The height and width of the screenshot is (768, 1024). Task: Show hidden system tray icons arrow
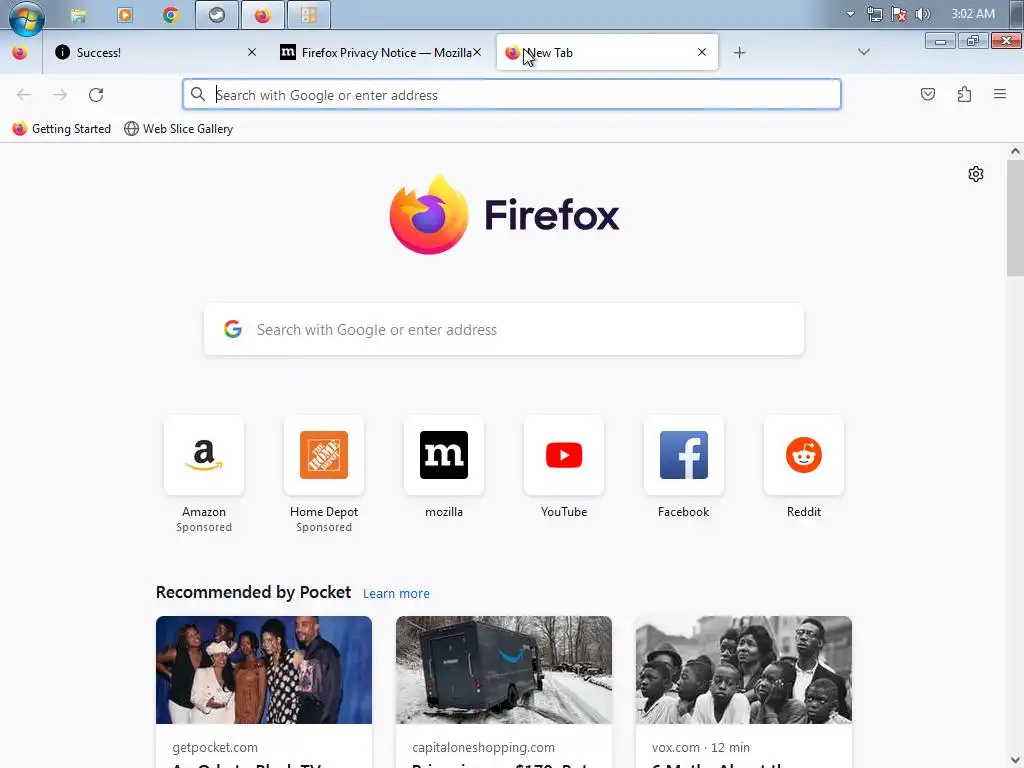(x=850, y=14)
